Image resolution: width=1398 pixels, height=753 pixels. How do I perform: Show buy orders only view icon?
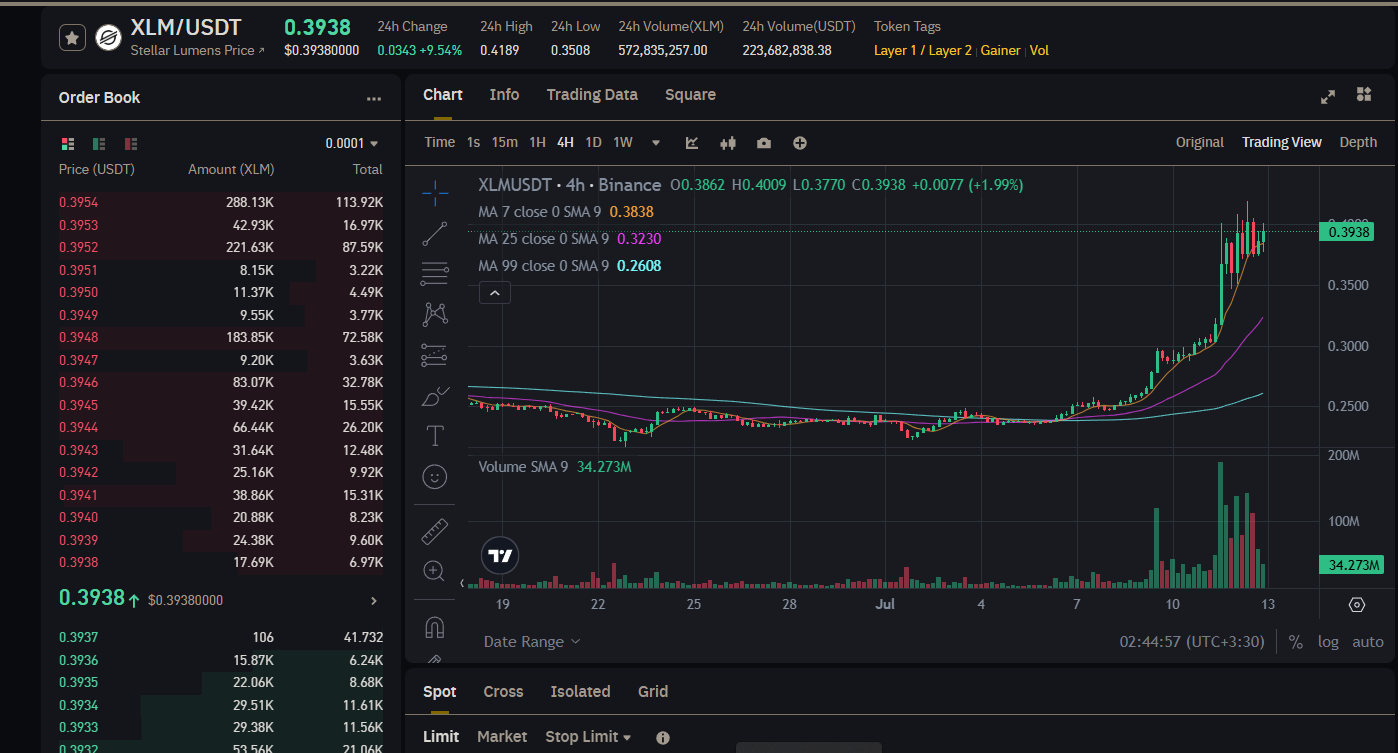(99, 144)
